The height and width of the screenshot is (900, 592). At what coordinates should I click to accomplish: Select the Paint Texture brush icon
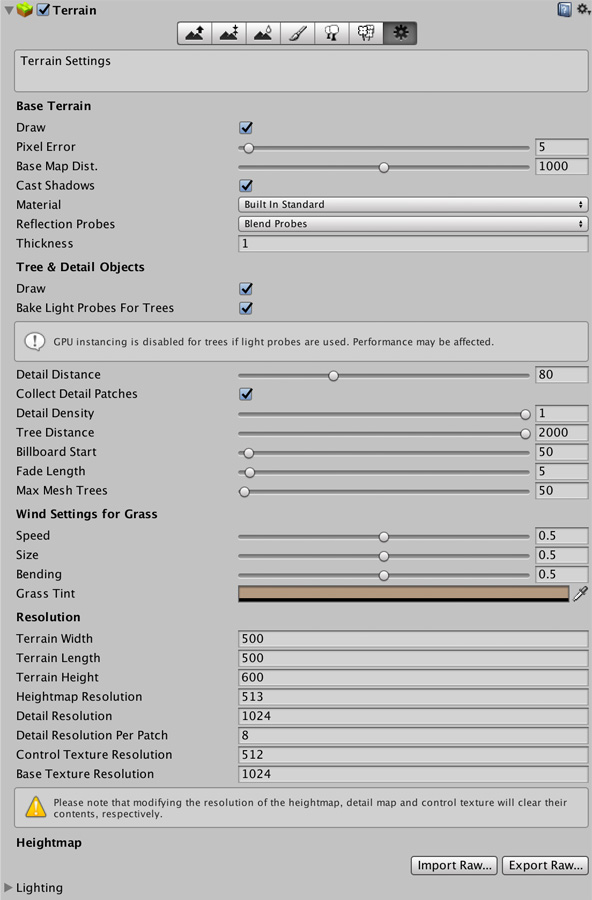click(x=297, y=33)
